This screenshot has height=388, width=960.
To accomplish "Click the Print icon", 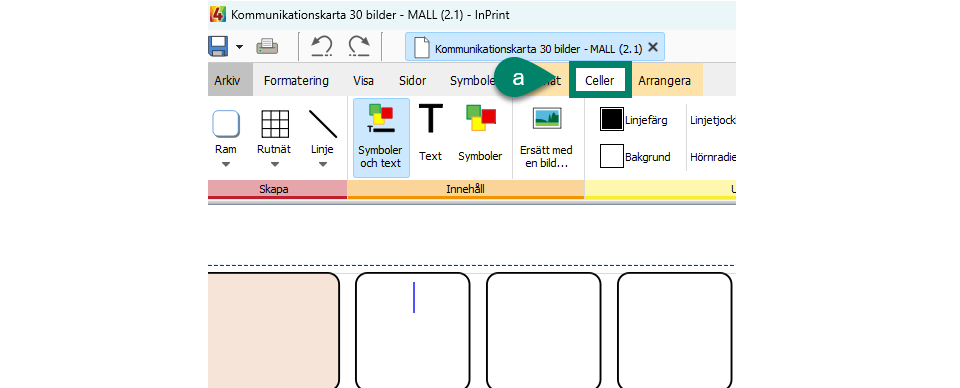I will [x=268, y=47].
